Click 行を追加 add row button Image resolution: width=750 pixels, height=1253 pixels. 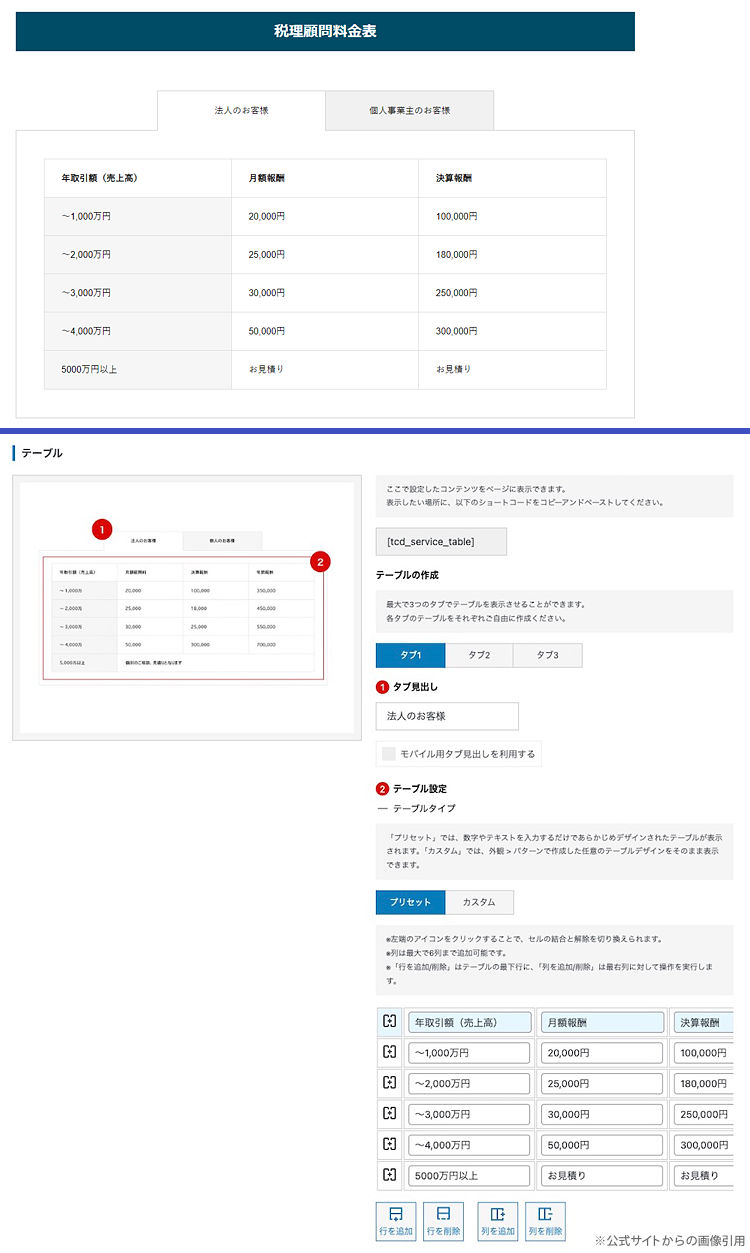pos(396,1221)
